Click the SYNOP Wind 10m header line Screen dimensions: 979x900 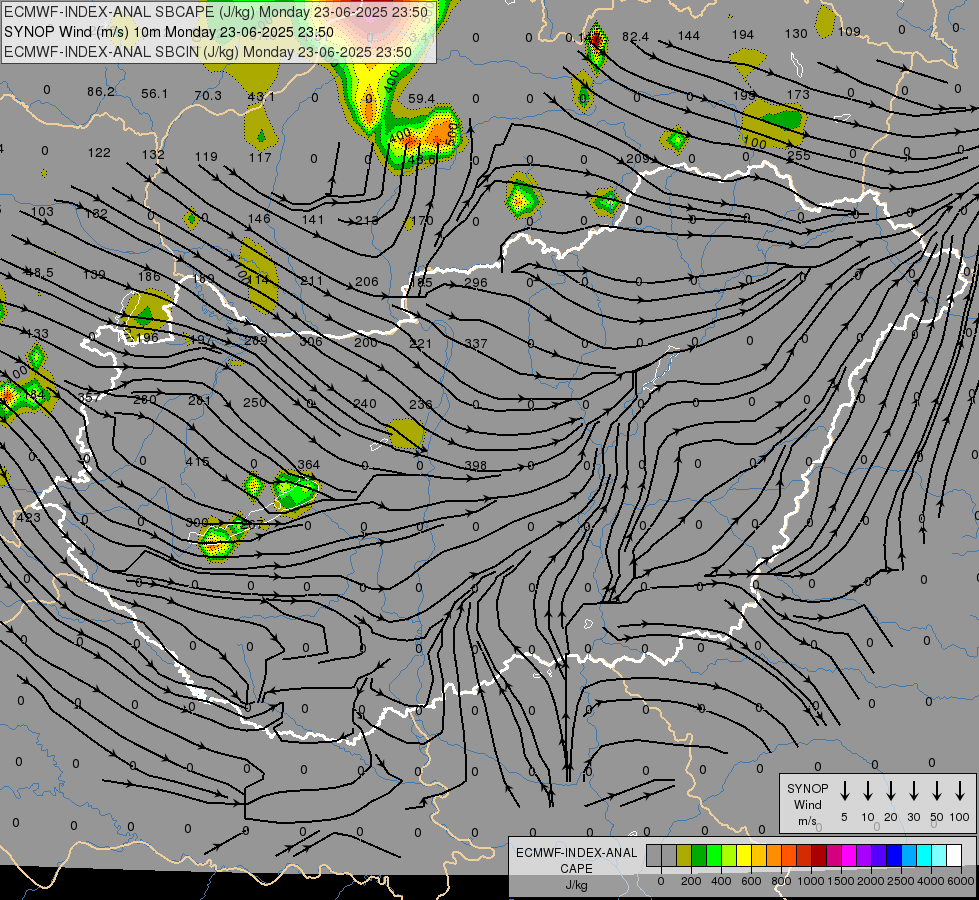click(x=169, y=32)
